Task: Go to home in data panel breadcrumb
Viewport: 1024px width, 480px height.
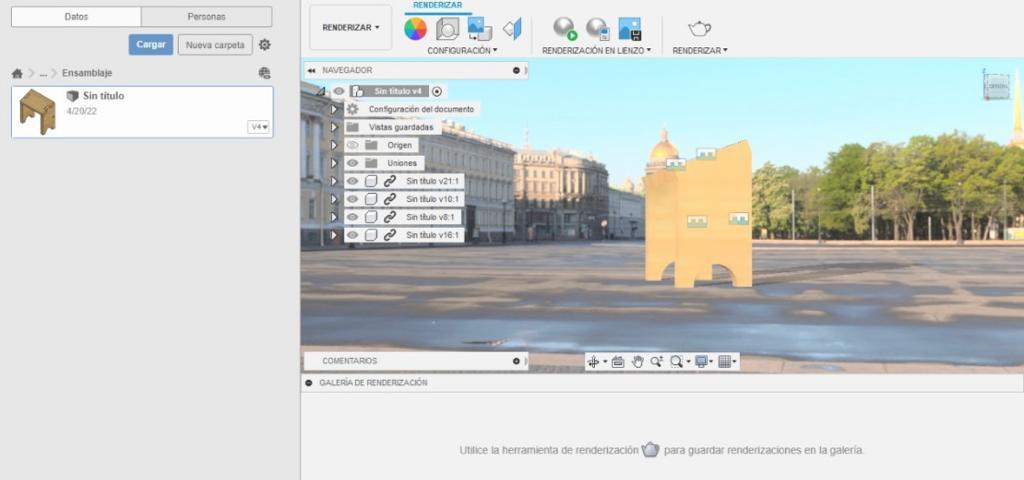Action: pyautogui.click(x=17, y=73)
